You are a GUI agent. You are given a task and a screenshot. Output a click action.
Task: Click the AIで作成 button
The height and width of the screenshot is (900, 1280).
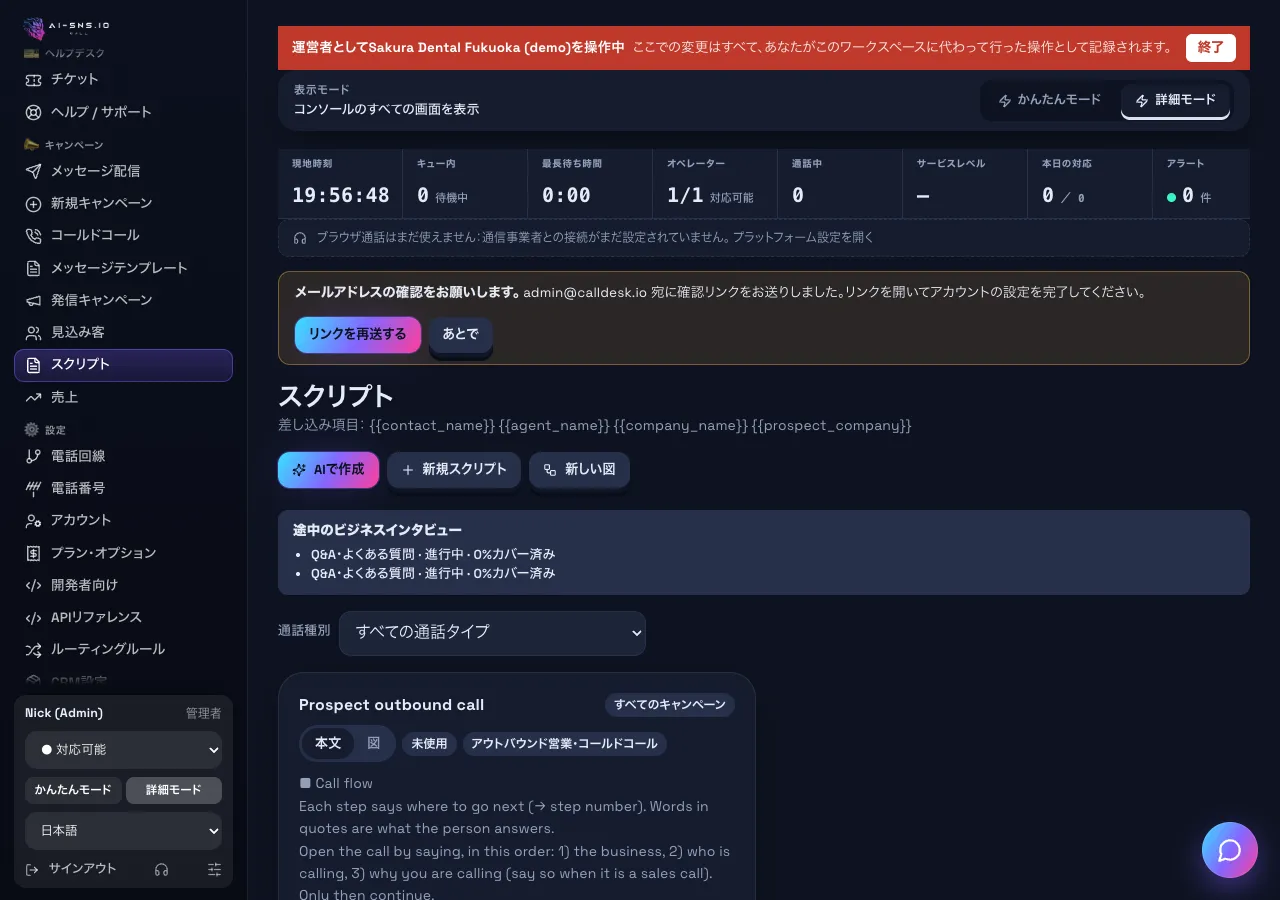pos(328,470)
